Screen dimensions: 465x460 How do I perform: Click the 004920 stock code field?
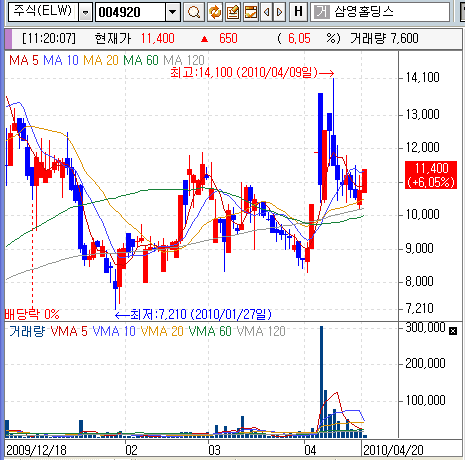pos(130,12)
